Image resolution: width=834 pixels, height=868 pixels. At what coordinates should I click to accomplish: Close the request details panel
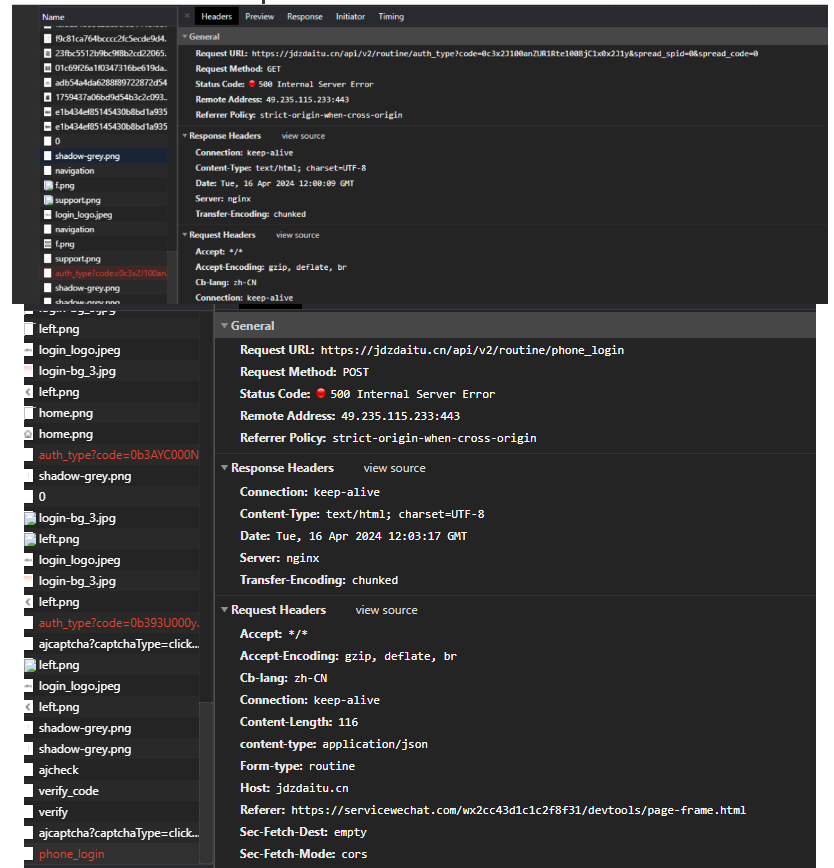(x=187, y=17)
